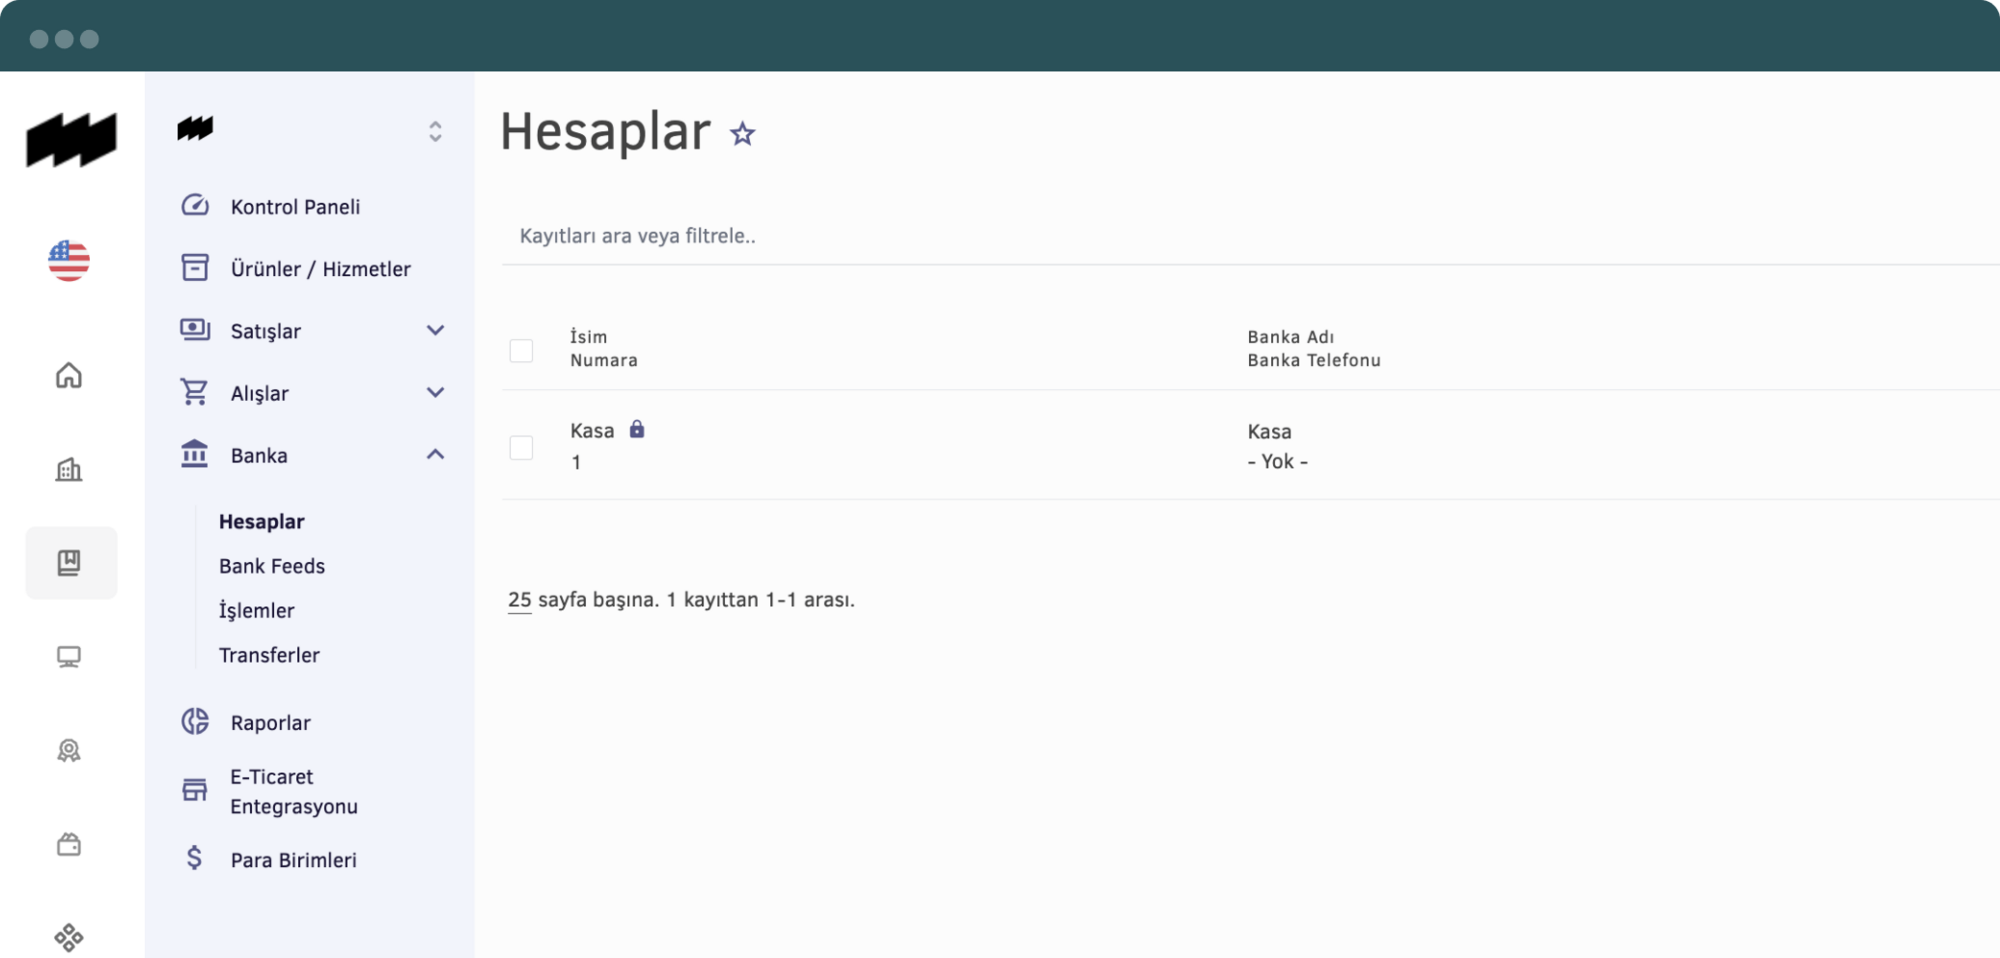Viewport: 2000px width, 958px height.
Task: Select the bookmark ledger icon in rail
Action: [x=69, y=563]
